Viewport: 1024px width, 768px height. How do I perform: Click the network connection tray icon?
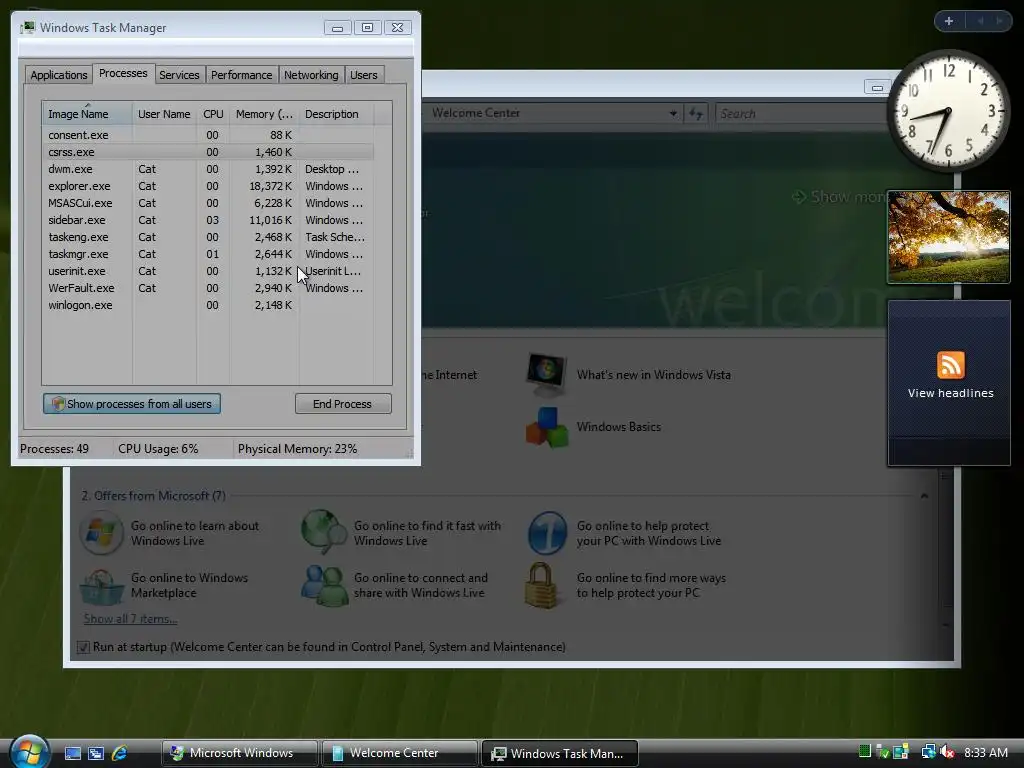click(x=928, y=752)
